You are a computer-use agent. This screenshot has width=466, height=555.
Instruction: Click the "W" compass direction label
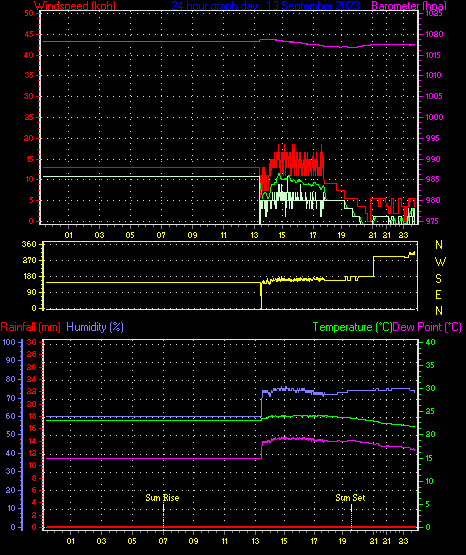point(440,262)
